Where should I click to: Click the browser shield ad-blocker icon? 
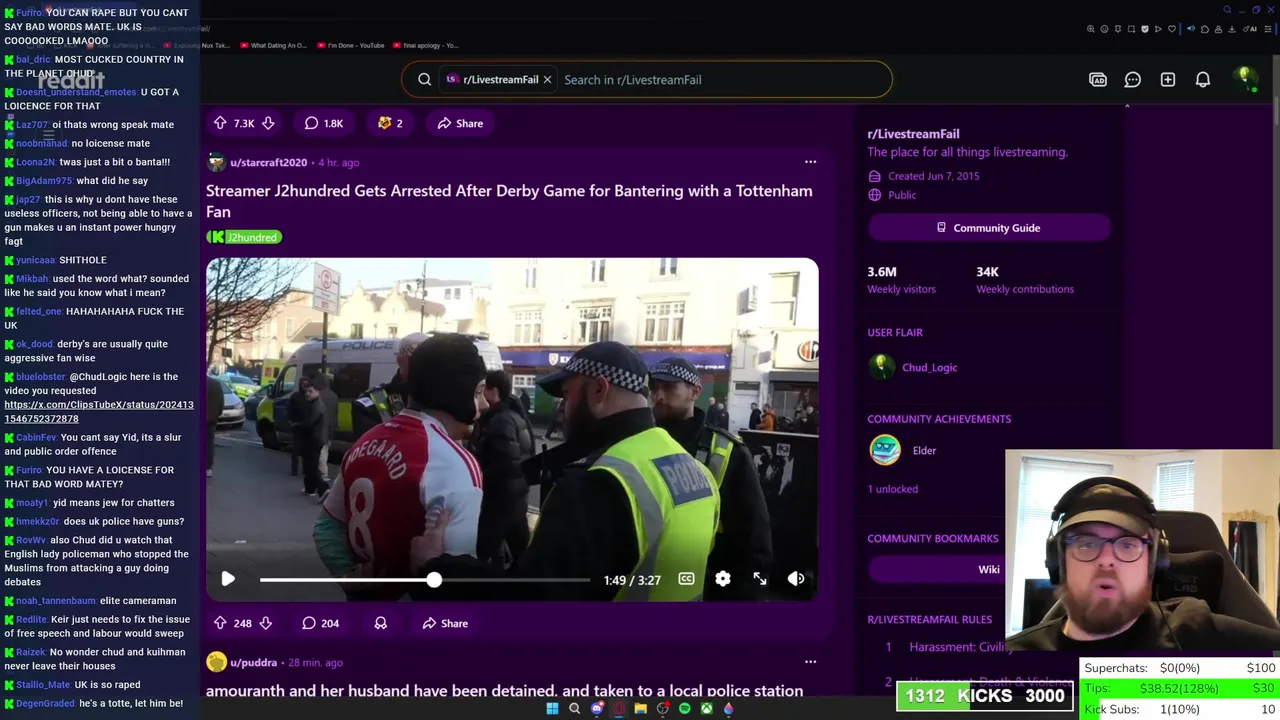tap(1145, 29)
